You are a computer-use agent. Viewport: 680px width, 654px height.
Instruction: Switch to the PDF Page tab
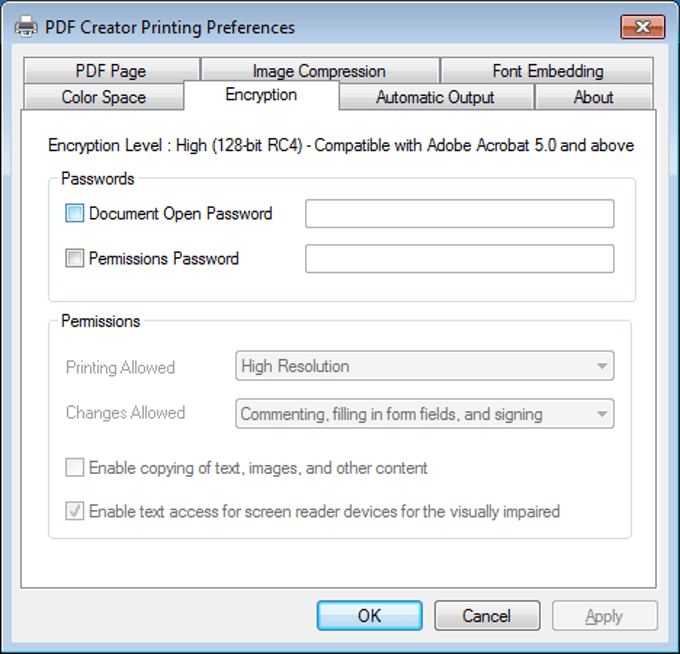click(110, 71)
